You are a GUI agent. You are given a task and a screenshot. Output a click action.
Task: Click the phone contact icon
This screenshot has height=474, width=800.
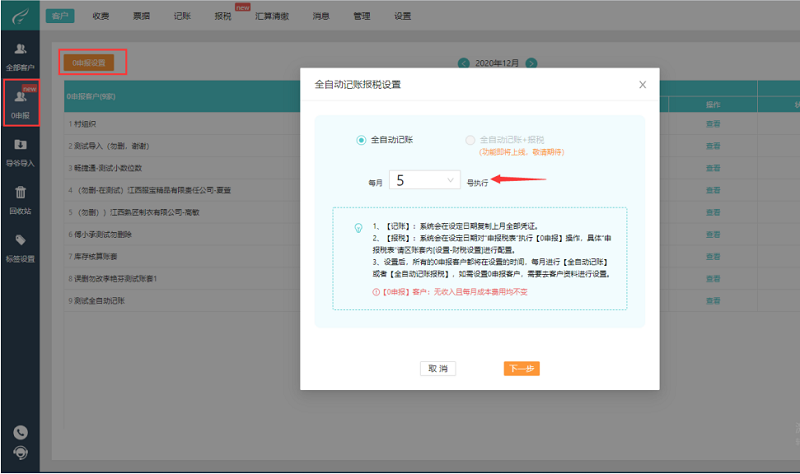(x=20, y=432)
